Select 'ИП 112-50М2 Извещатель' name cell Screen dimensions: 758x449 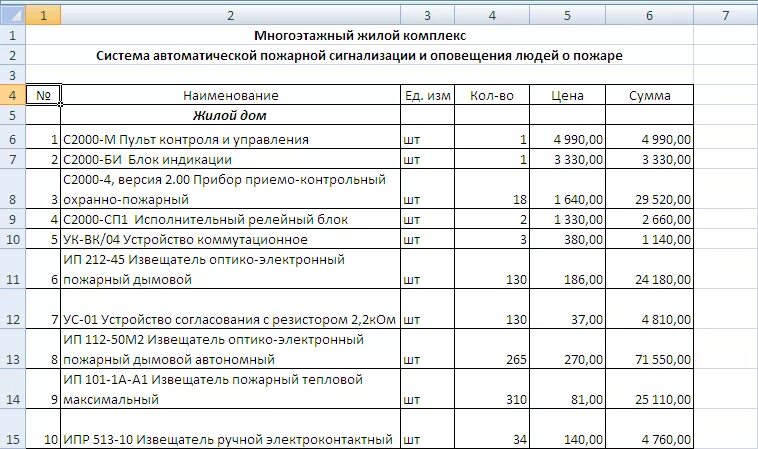pyautogui.click(x=231, y=349)
